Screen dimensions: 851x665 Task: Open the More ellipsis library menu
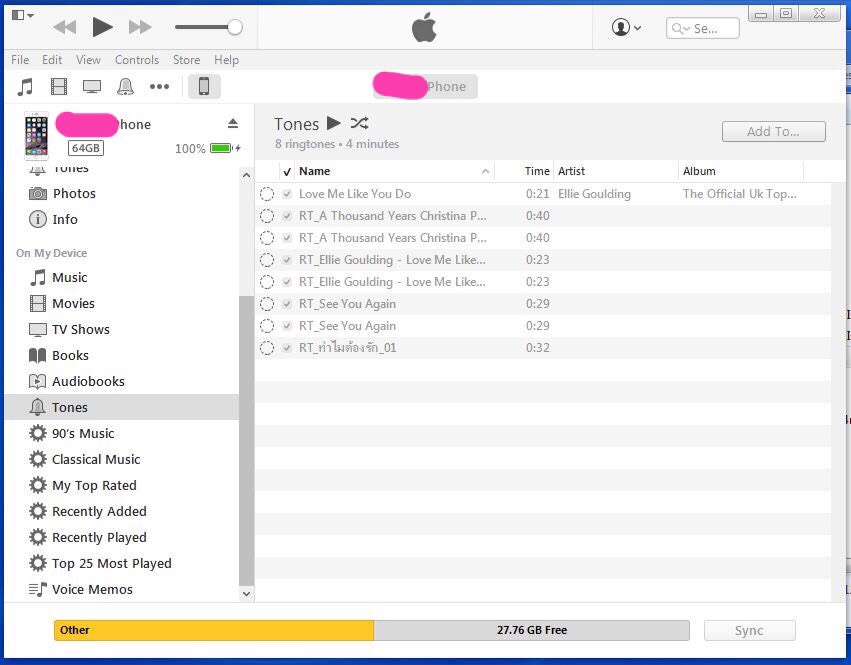159,86
